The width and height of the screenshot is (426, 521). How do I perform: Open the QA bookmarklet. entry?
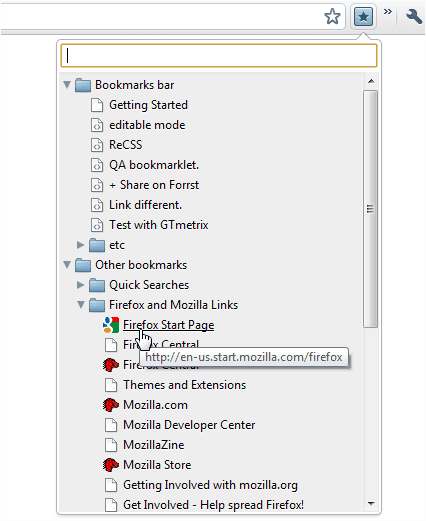[154, 165]
